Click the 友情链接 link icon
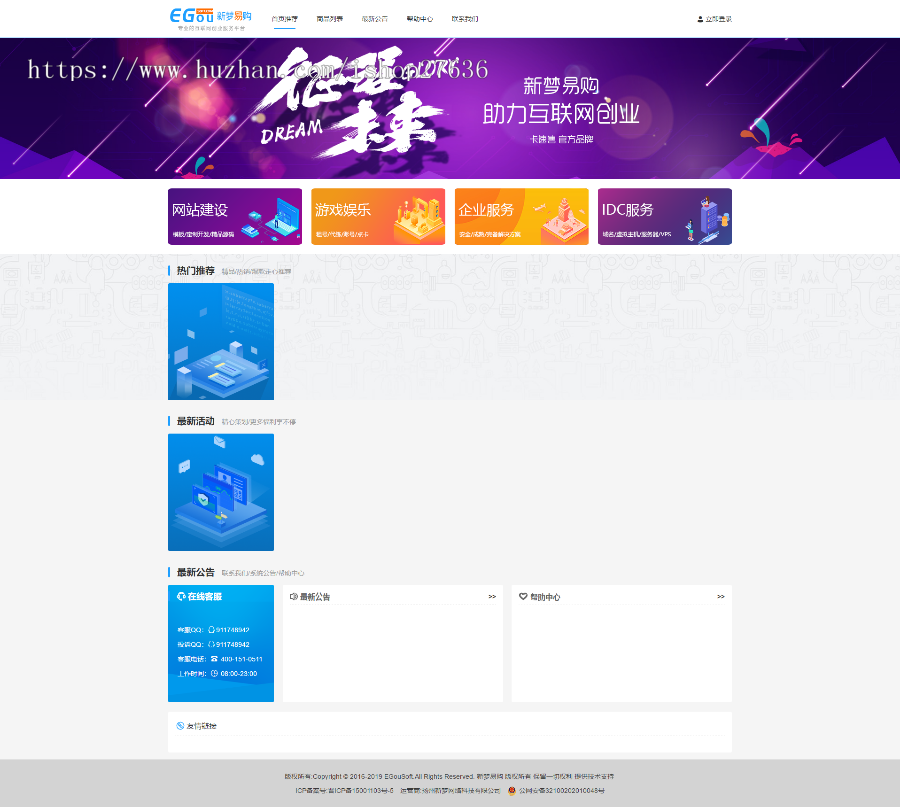Image resolution: width=900 pixels, height=807 pixels. click(x=180, y=726)
